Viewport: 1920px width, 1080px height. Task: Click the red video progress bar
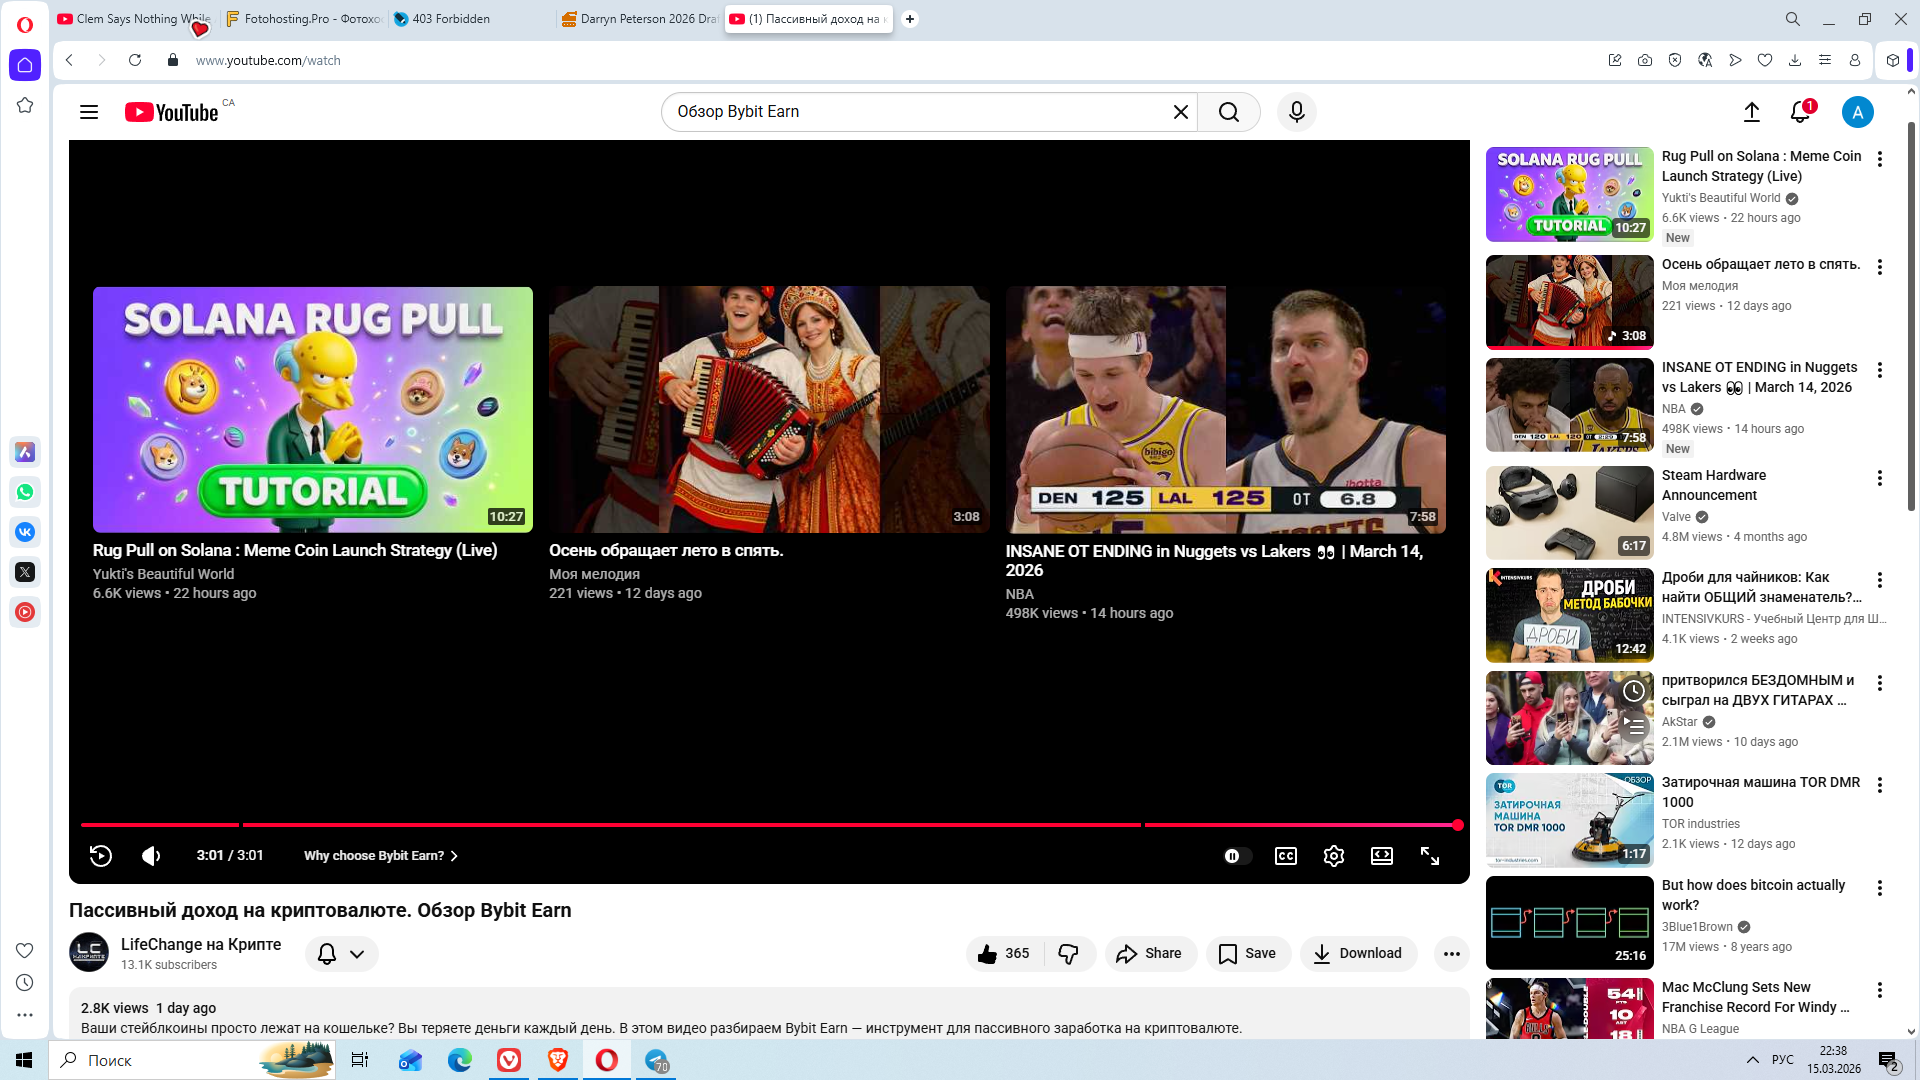coord(690,825)
